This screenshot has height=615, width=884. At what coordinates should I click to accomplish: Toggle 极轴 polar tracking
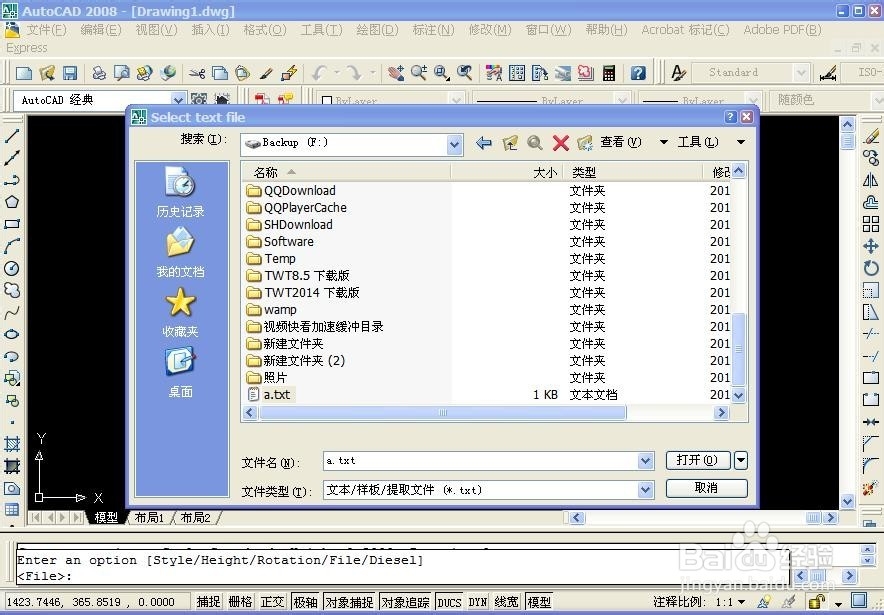[x=305, y=602]
